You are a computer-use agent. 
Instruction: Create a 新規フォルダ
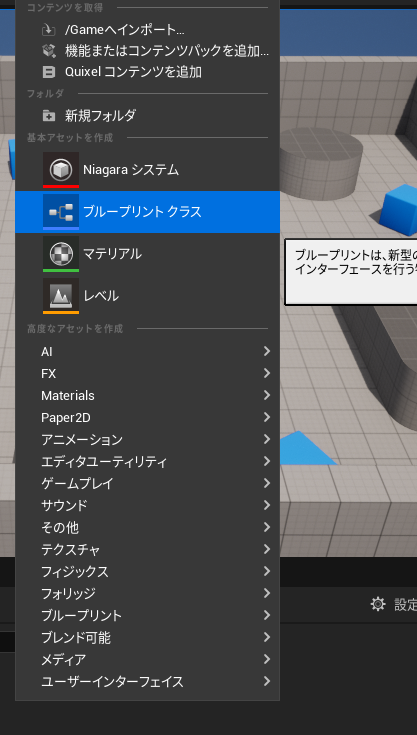coord(147,115)
